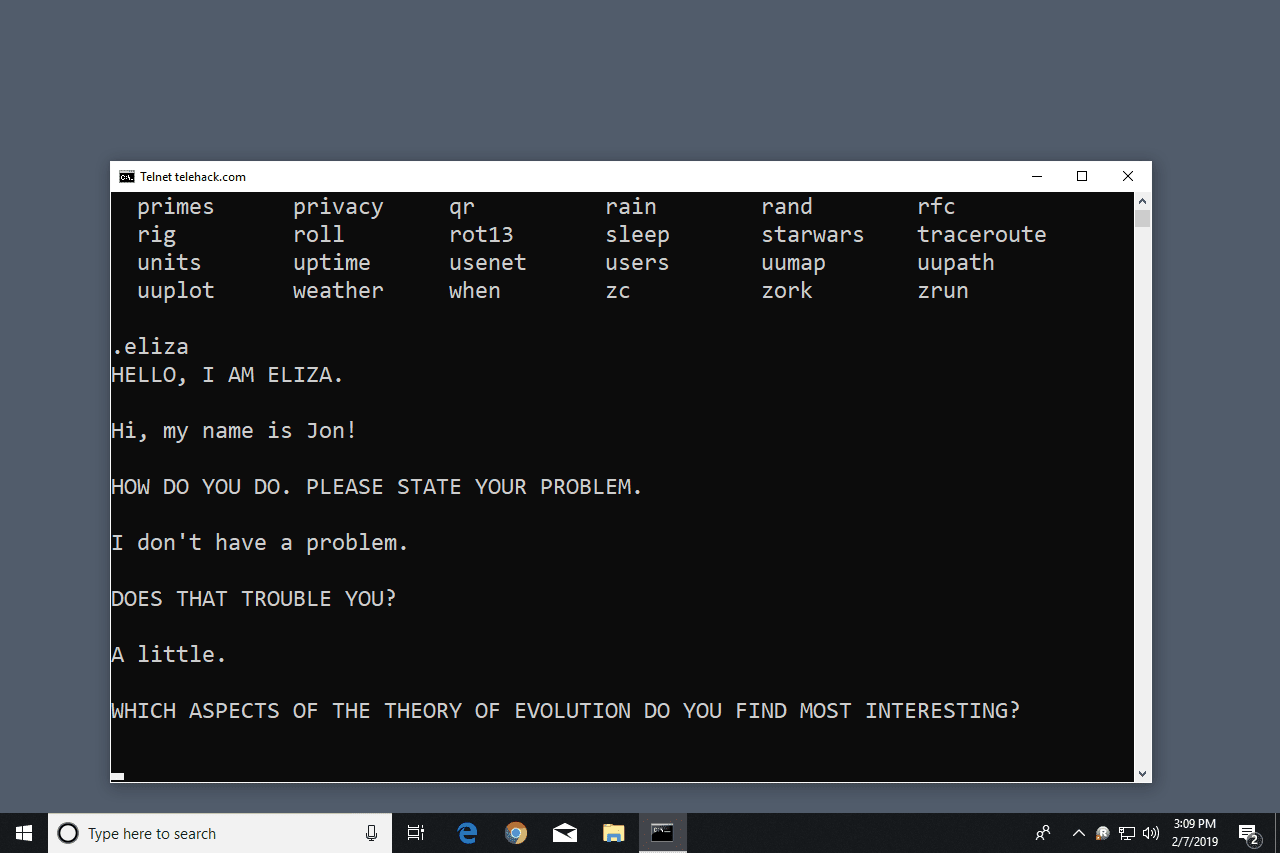Click the '.eliza' command line
This screenshot has height=853, width=1280.
[x=150, y=347]
